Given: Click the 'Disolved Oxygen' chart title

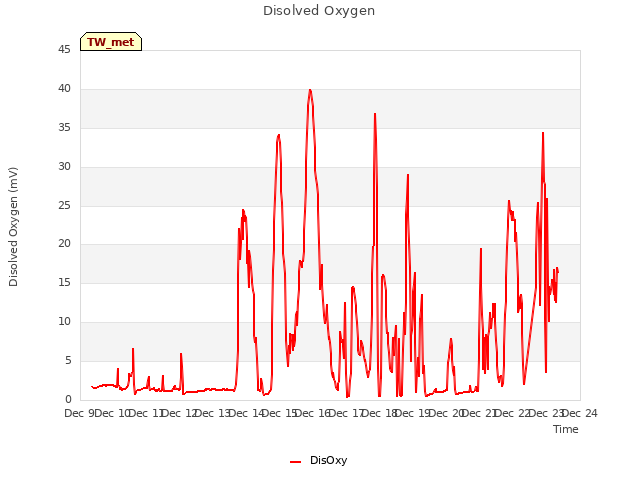Looking at the screenshot, I should pyautogui.click(x=319, y=11).
